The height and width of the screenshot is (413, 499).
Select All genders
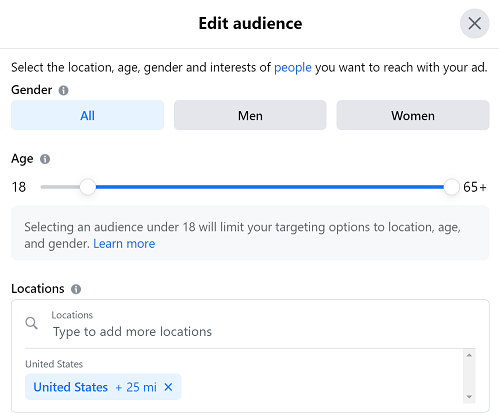pyautogui.click(x=87, y=115)
